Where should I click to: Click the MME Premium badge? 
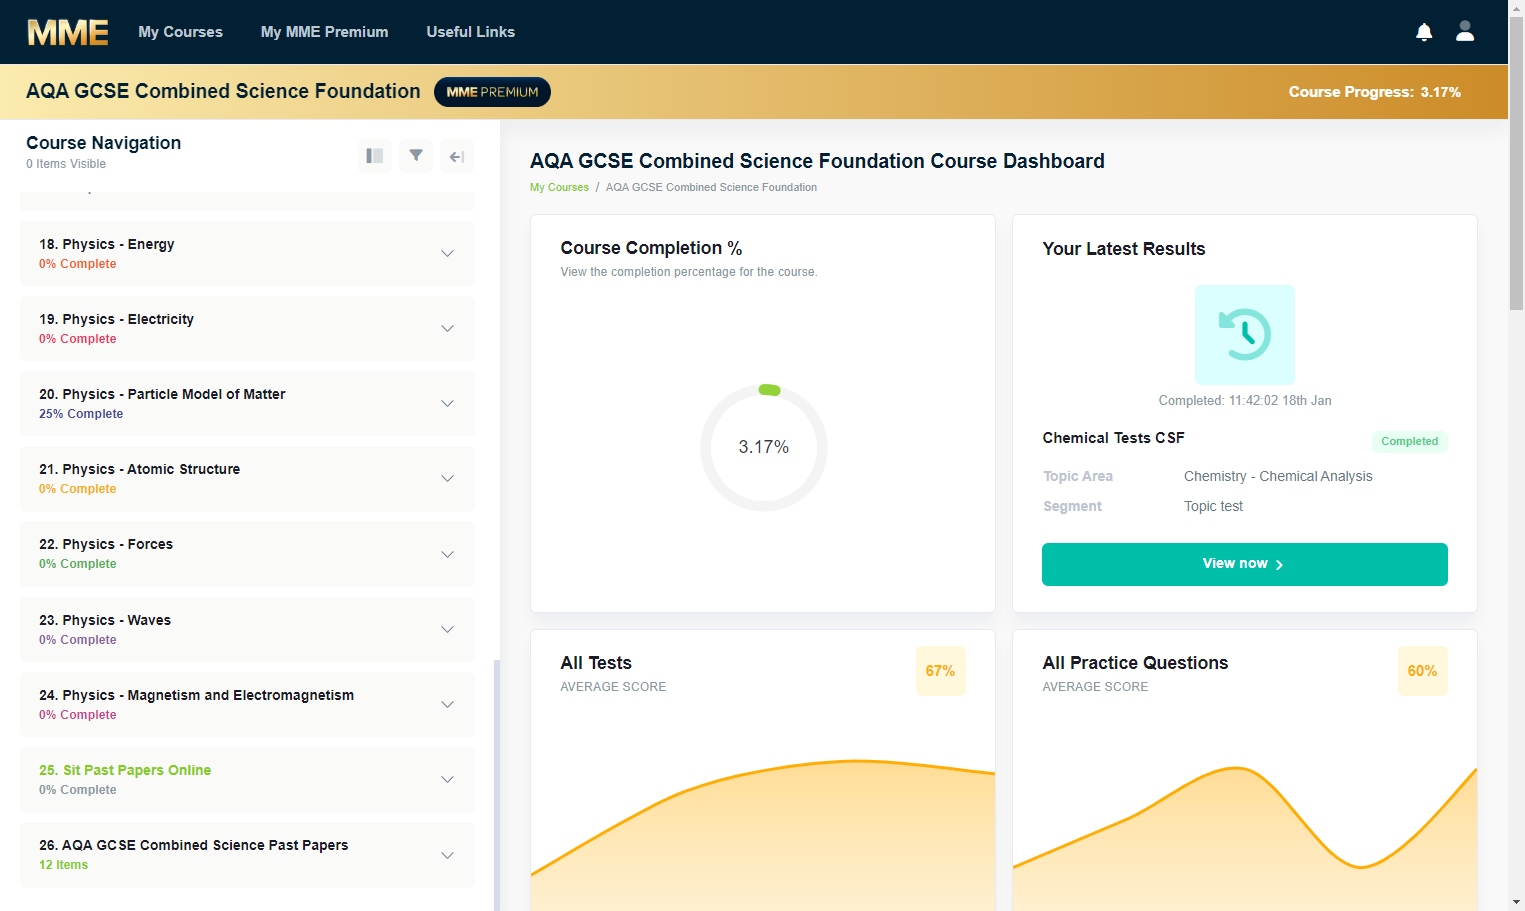tap(492, 92)
